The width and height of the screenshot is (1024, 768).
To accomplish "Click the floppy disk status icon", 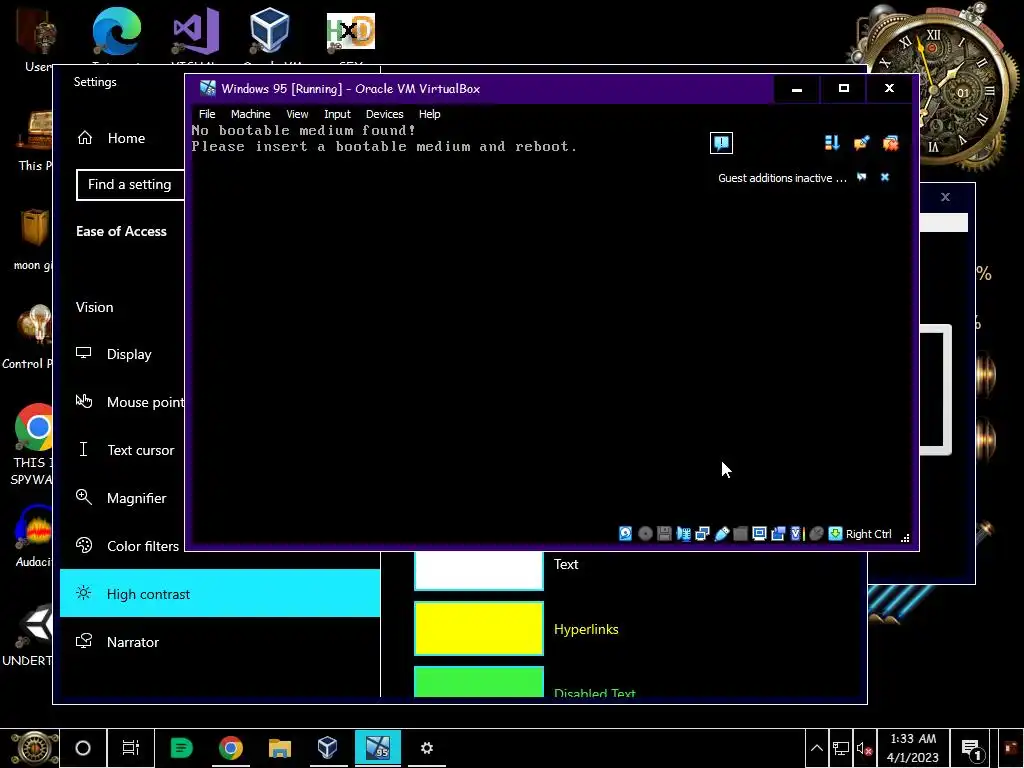I will coord(664,534).
